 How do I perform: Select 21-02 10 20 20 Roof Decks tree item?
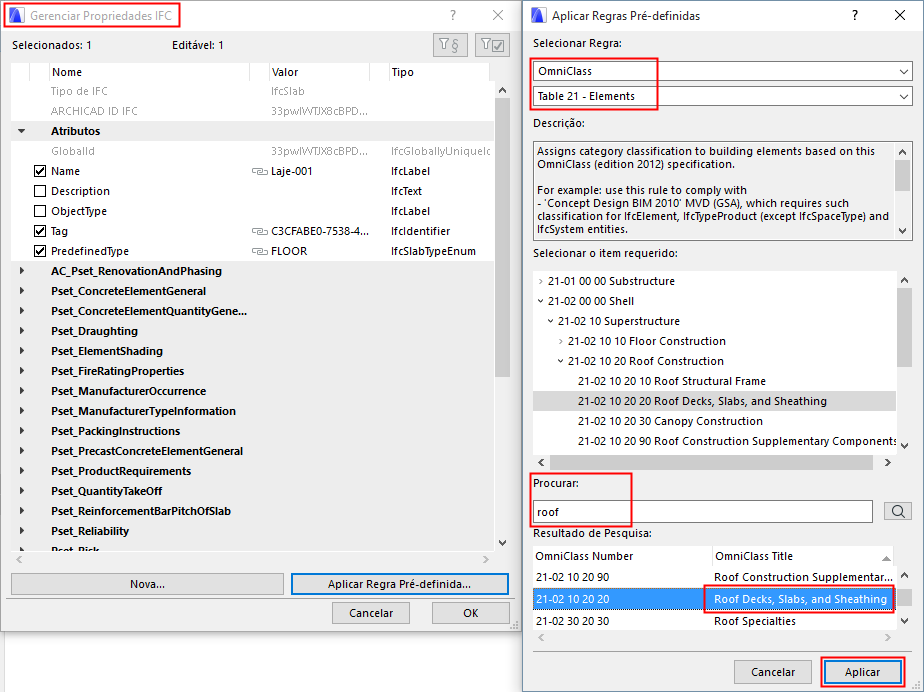pos(702,401)
